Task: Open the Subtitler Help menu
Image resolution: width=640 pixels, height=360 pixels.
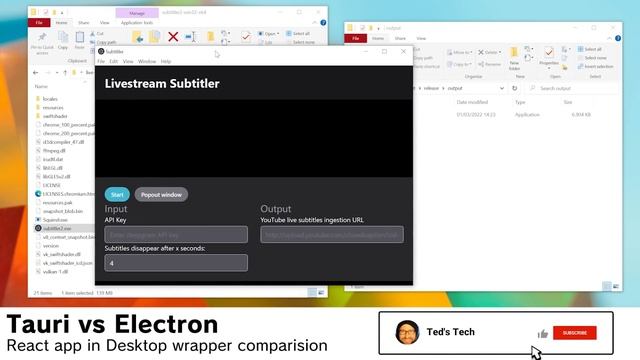Action: click(166, 61)
